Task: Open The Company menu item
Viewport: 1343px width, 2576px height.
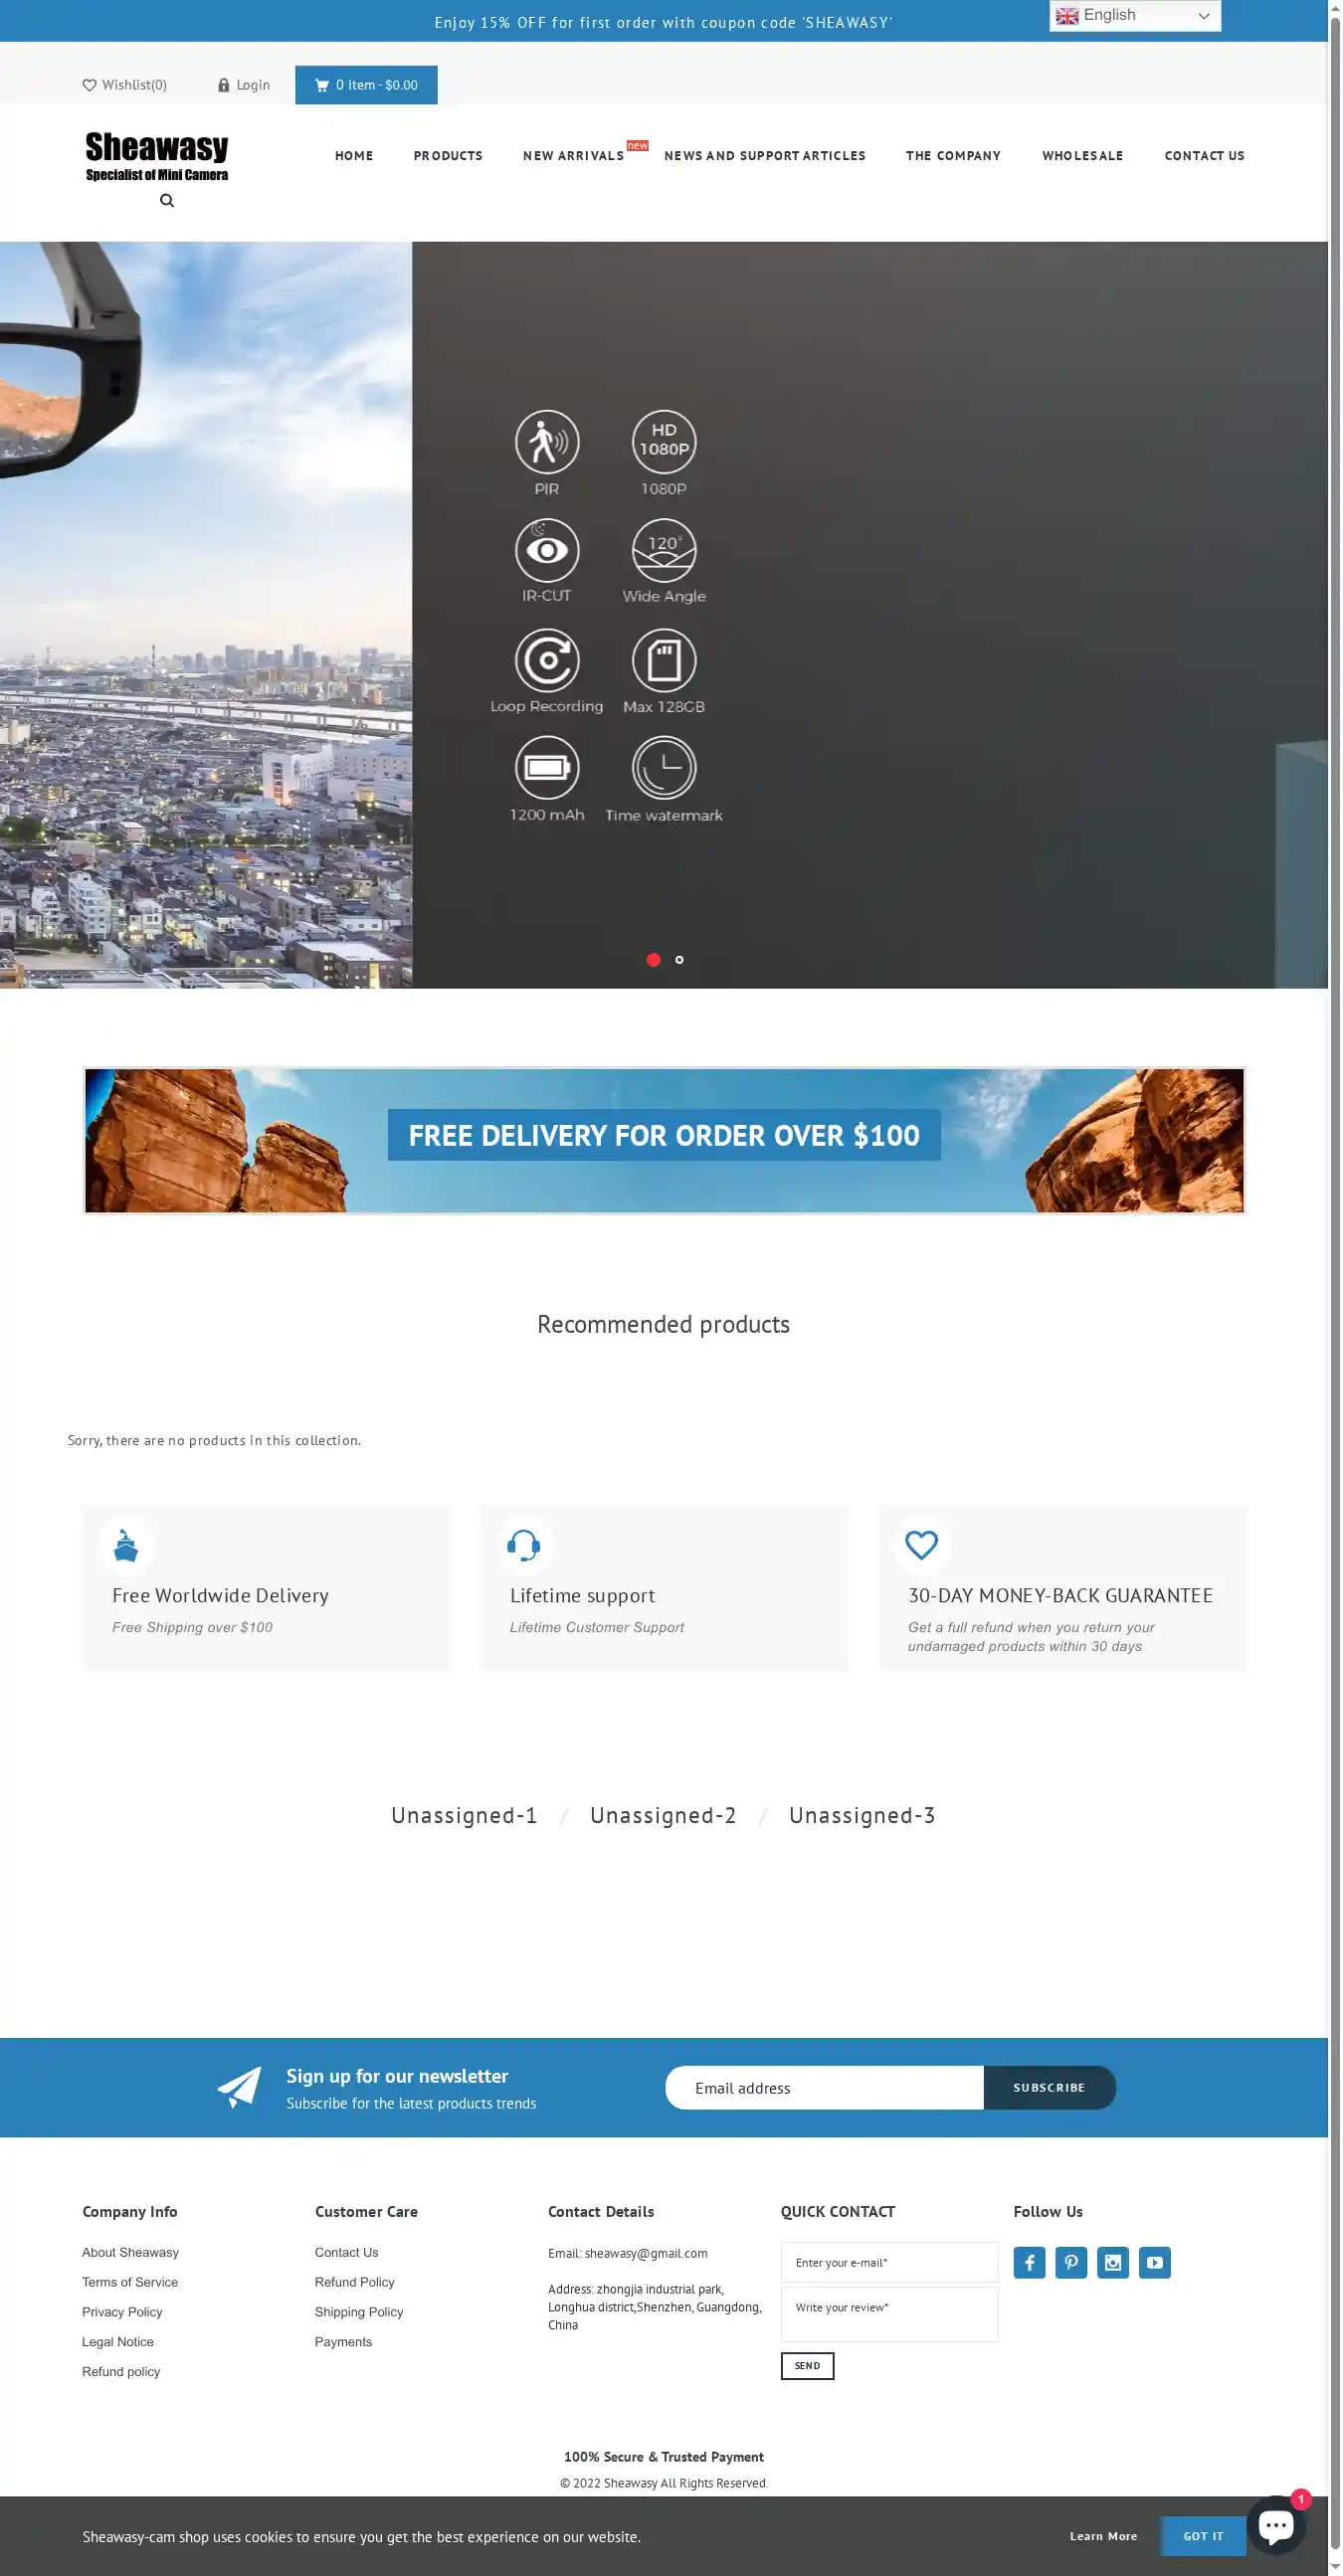Action: [x=952, y=156]
